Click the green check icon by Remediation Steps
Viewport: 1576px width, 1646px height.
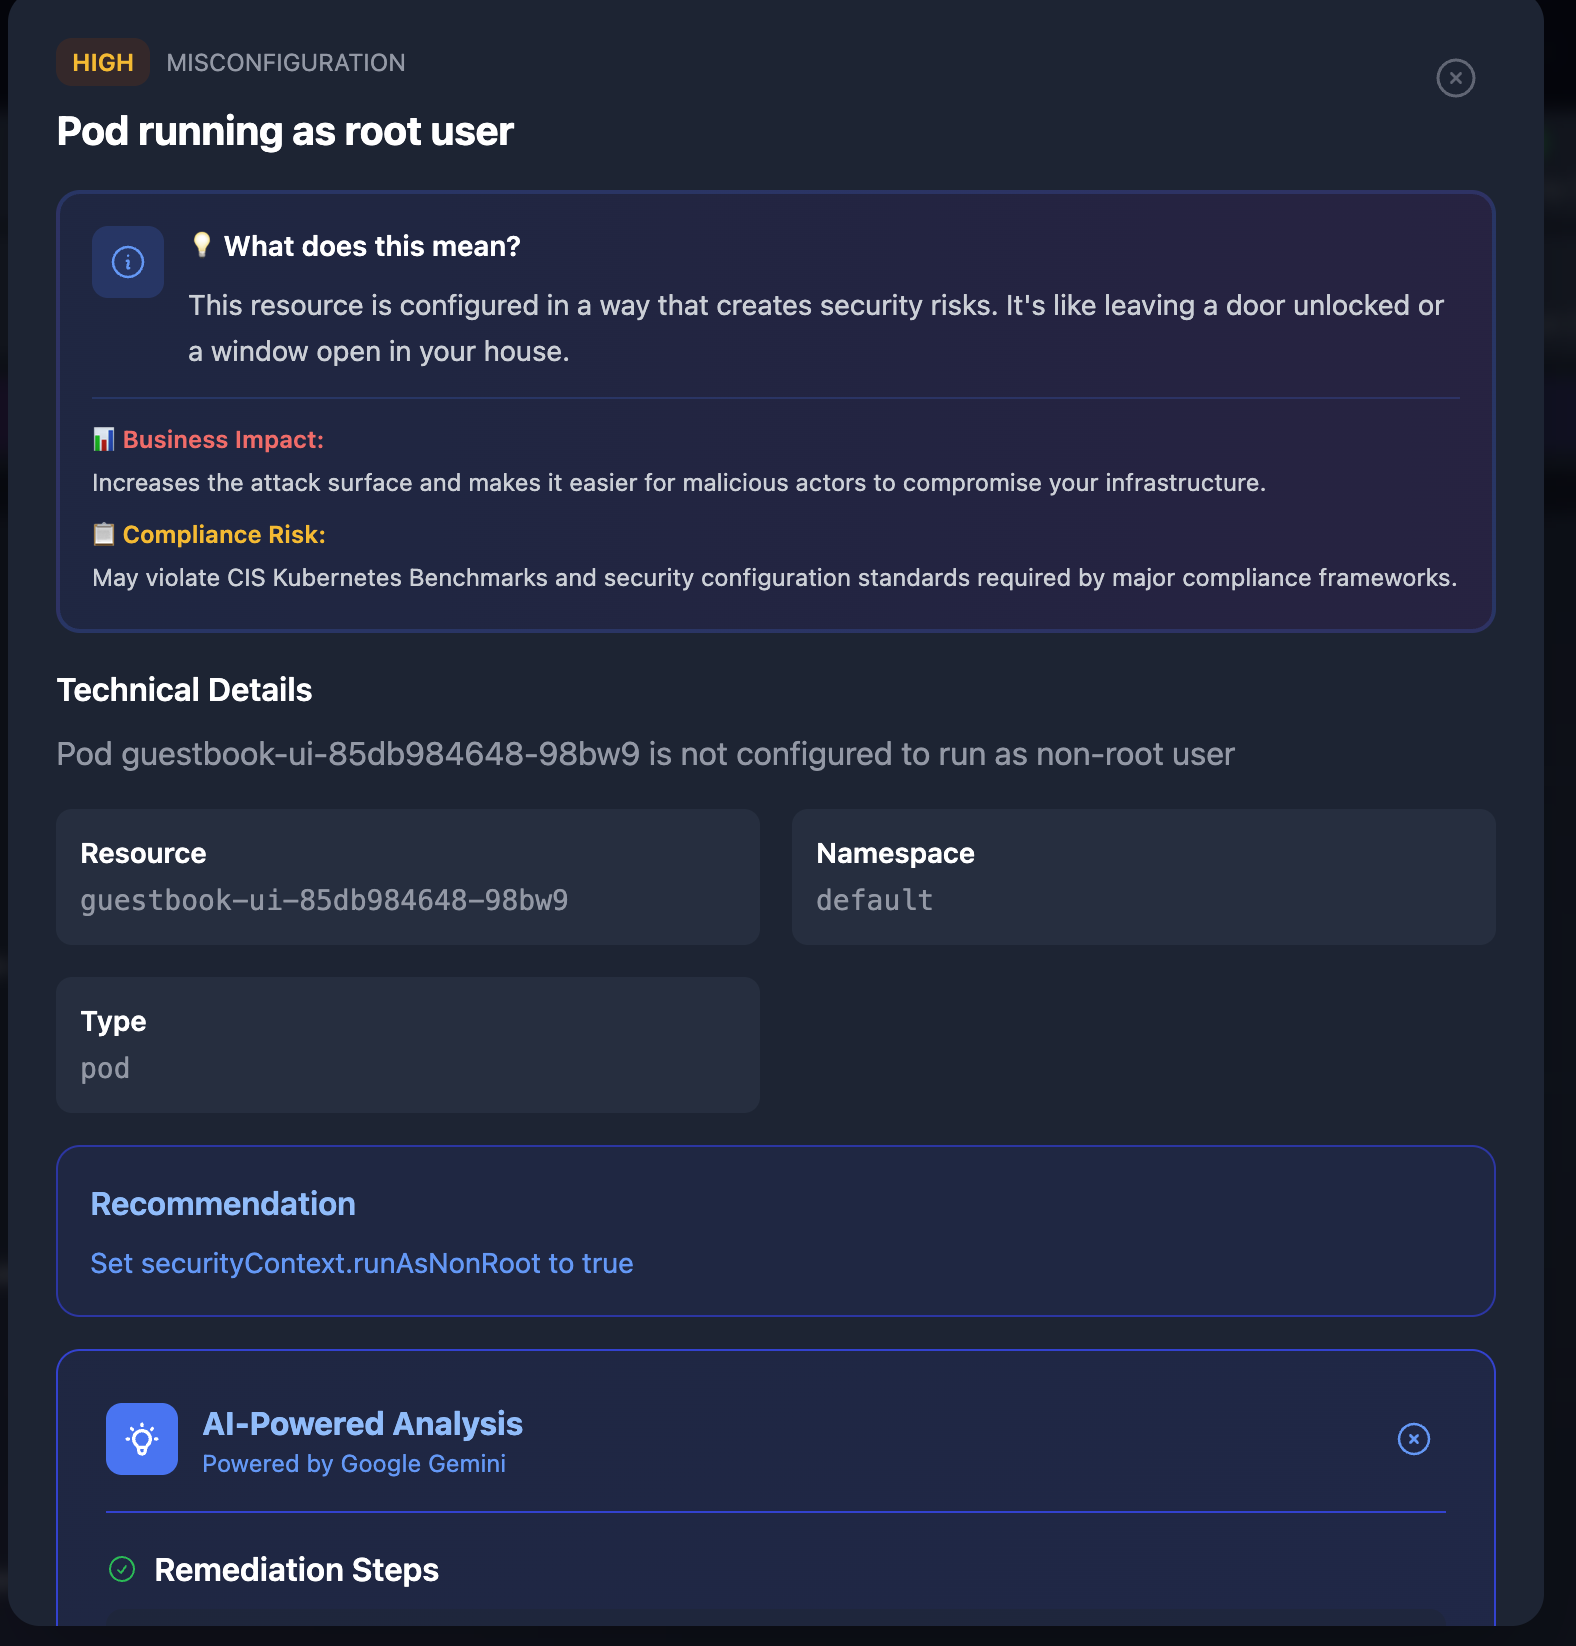[x=122, y=1569]
